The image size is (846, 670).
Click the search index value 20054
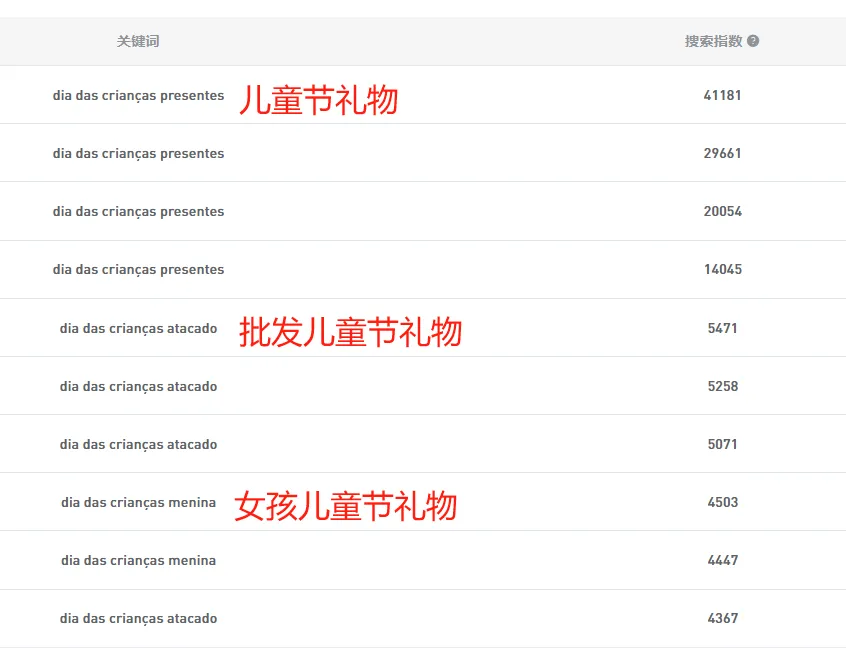coord(722,211)
